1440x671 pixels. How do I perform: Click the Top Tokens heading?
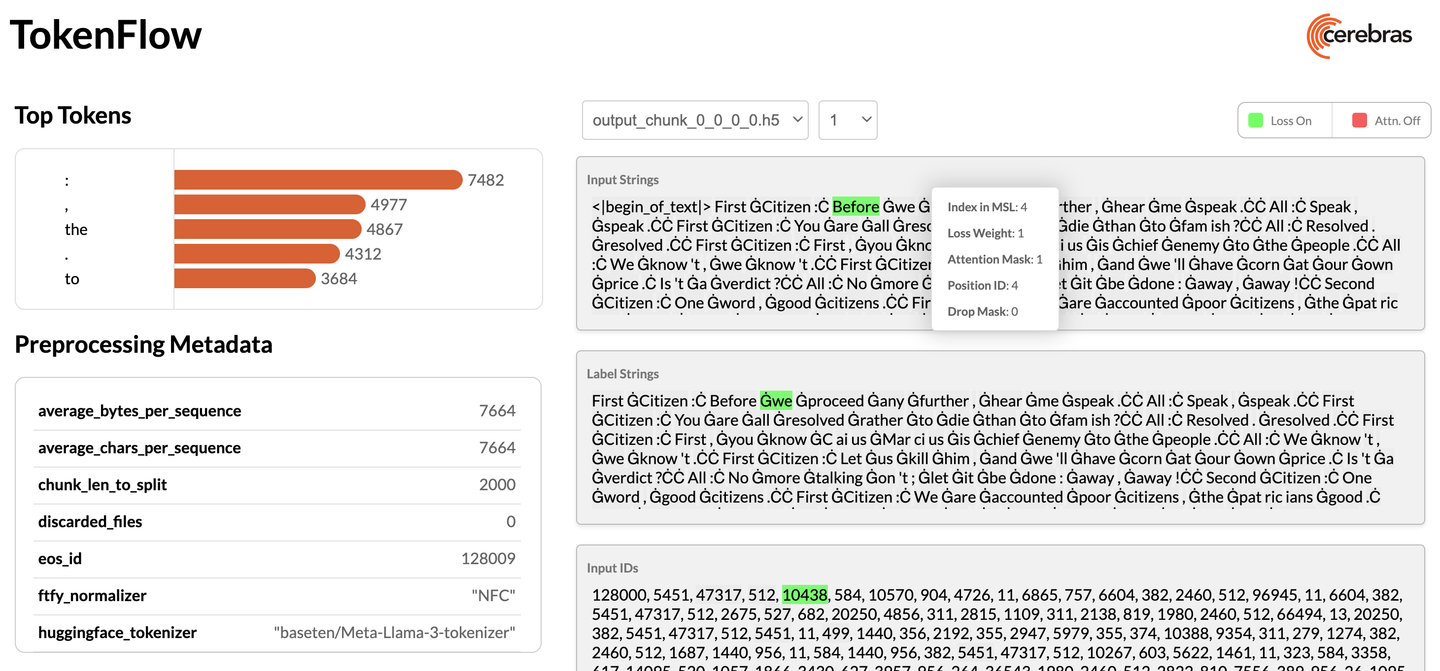pyautogui.click(x=73, y=115)
